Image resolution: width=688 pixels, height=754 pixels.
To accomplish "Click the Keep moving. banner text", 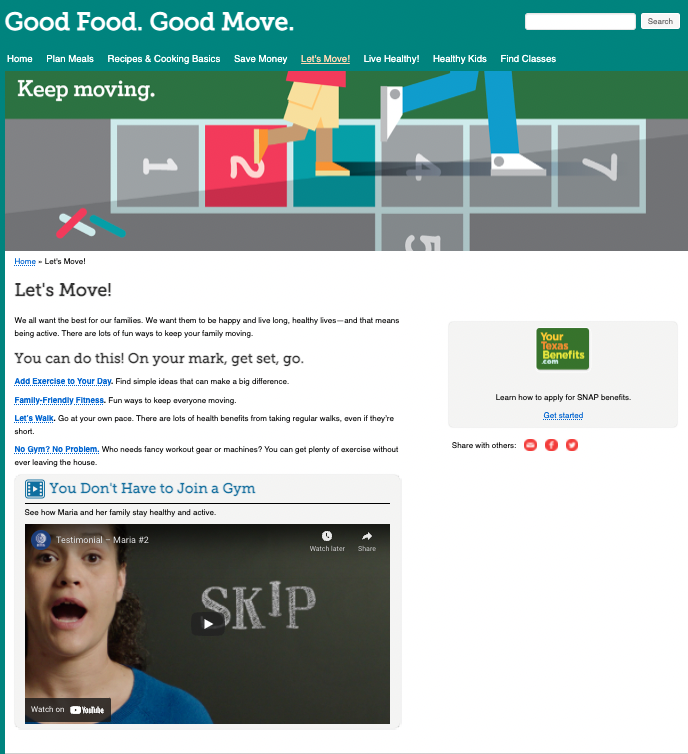I will click(x=86, y=89).
